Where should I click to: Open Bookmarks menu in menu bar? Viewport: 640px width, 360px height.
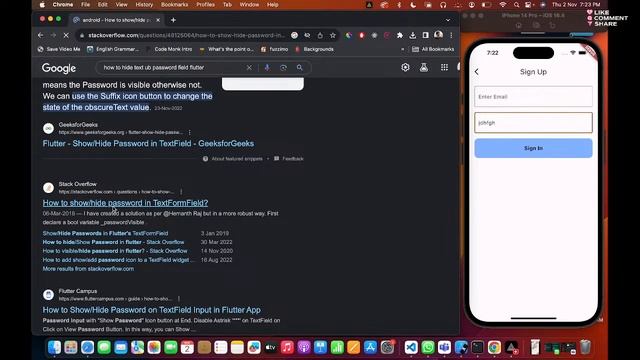(x=174, y=4)
